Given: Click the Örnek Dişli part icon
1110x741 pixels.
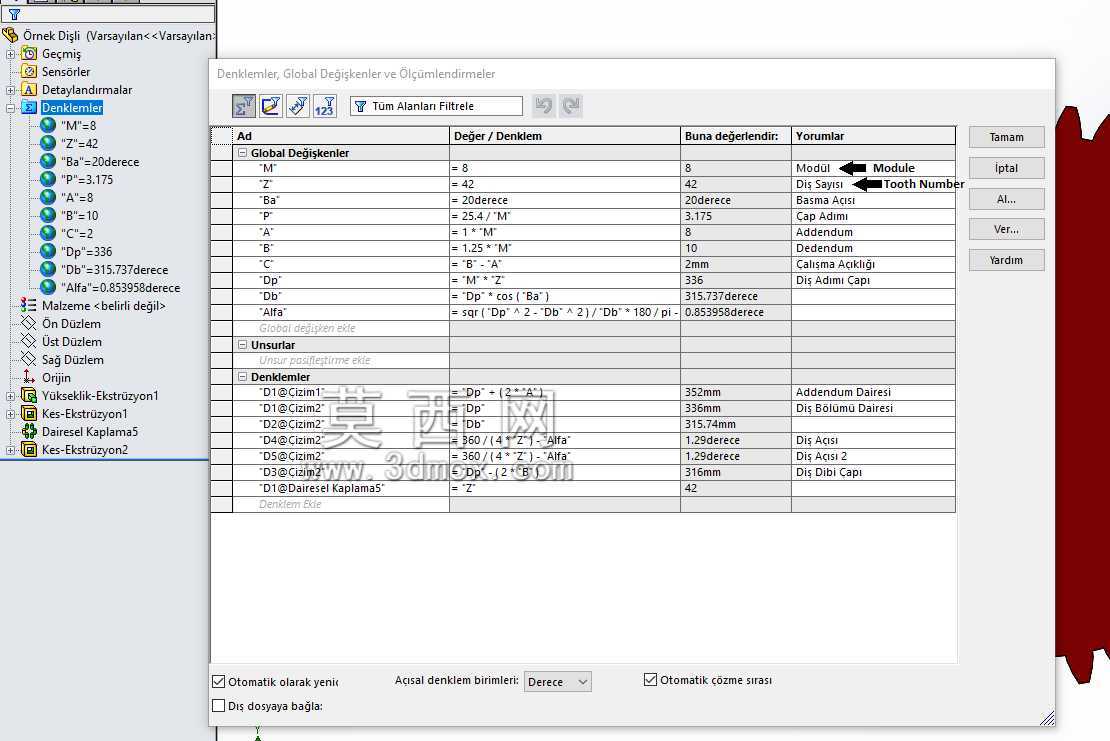Looking at the screenshot, I should pos(11,35).
